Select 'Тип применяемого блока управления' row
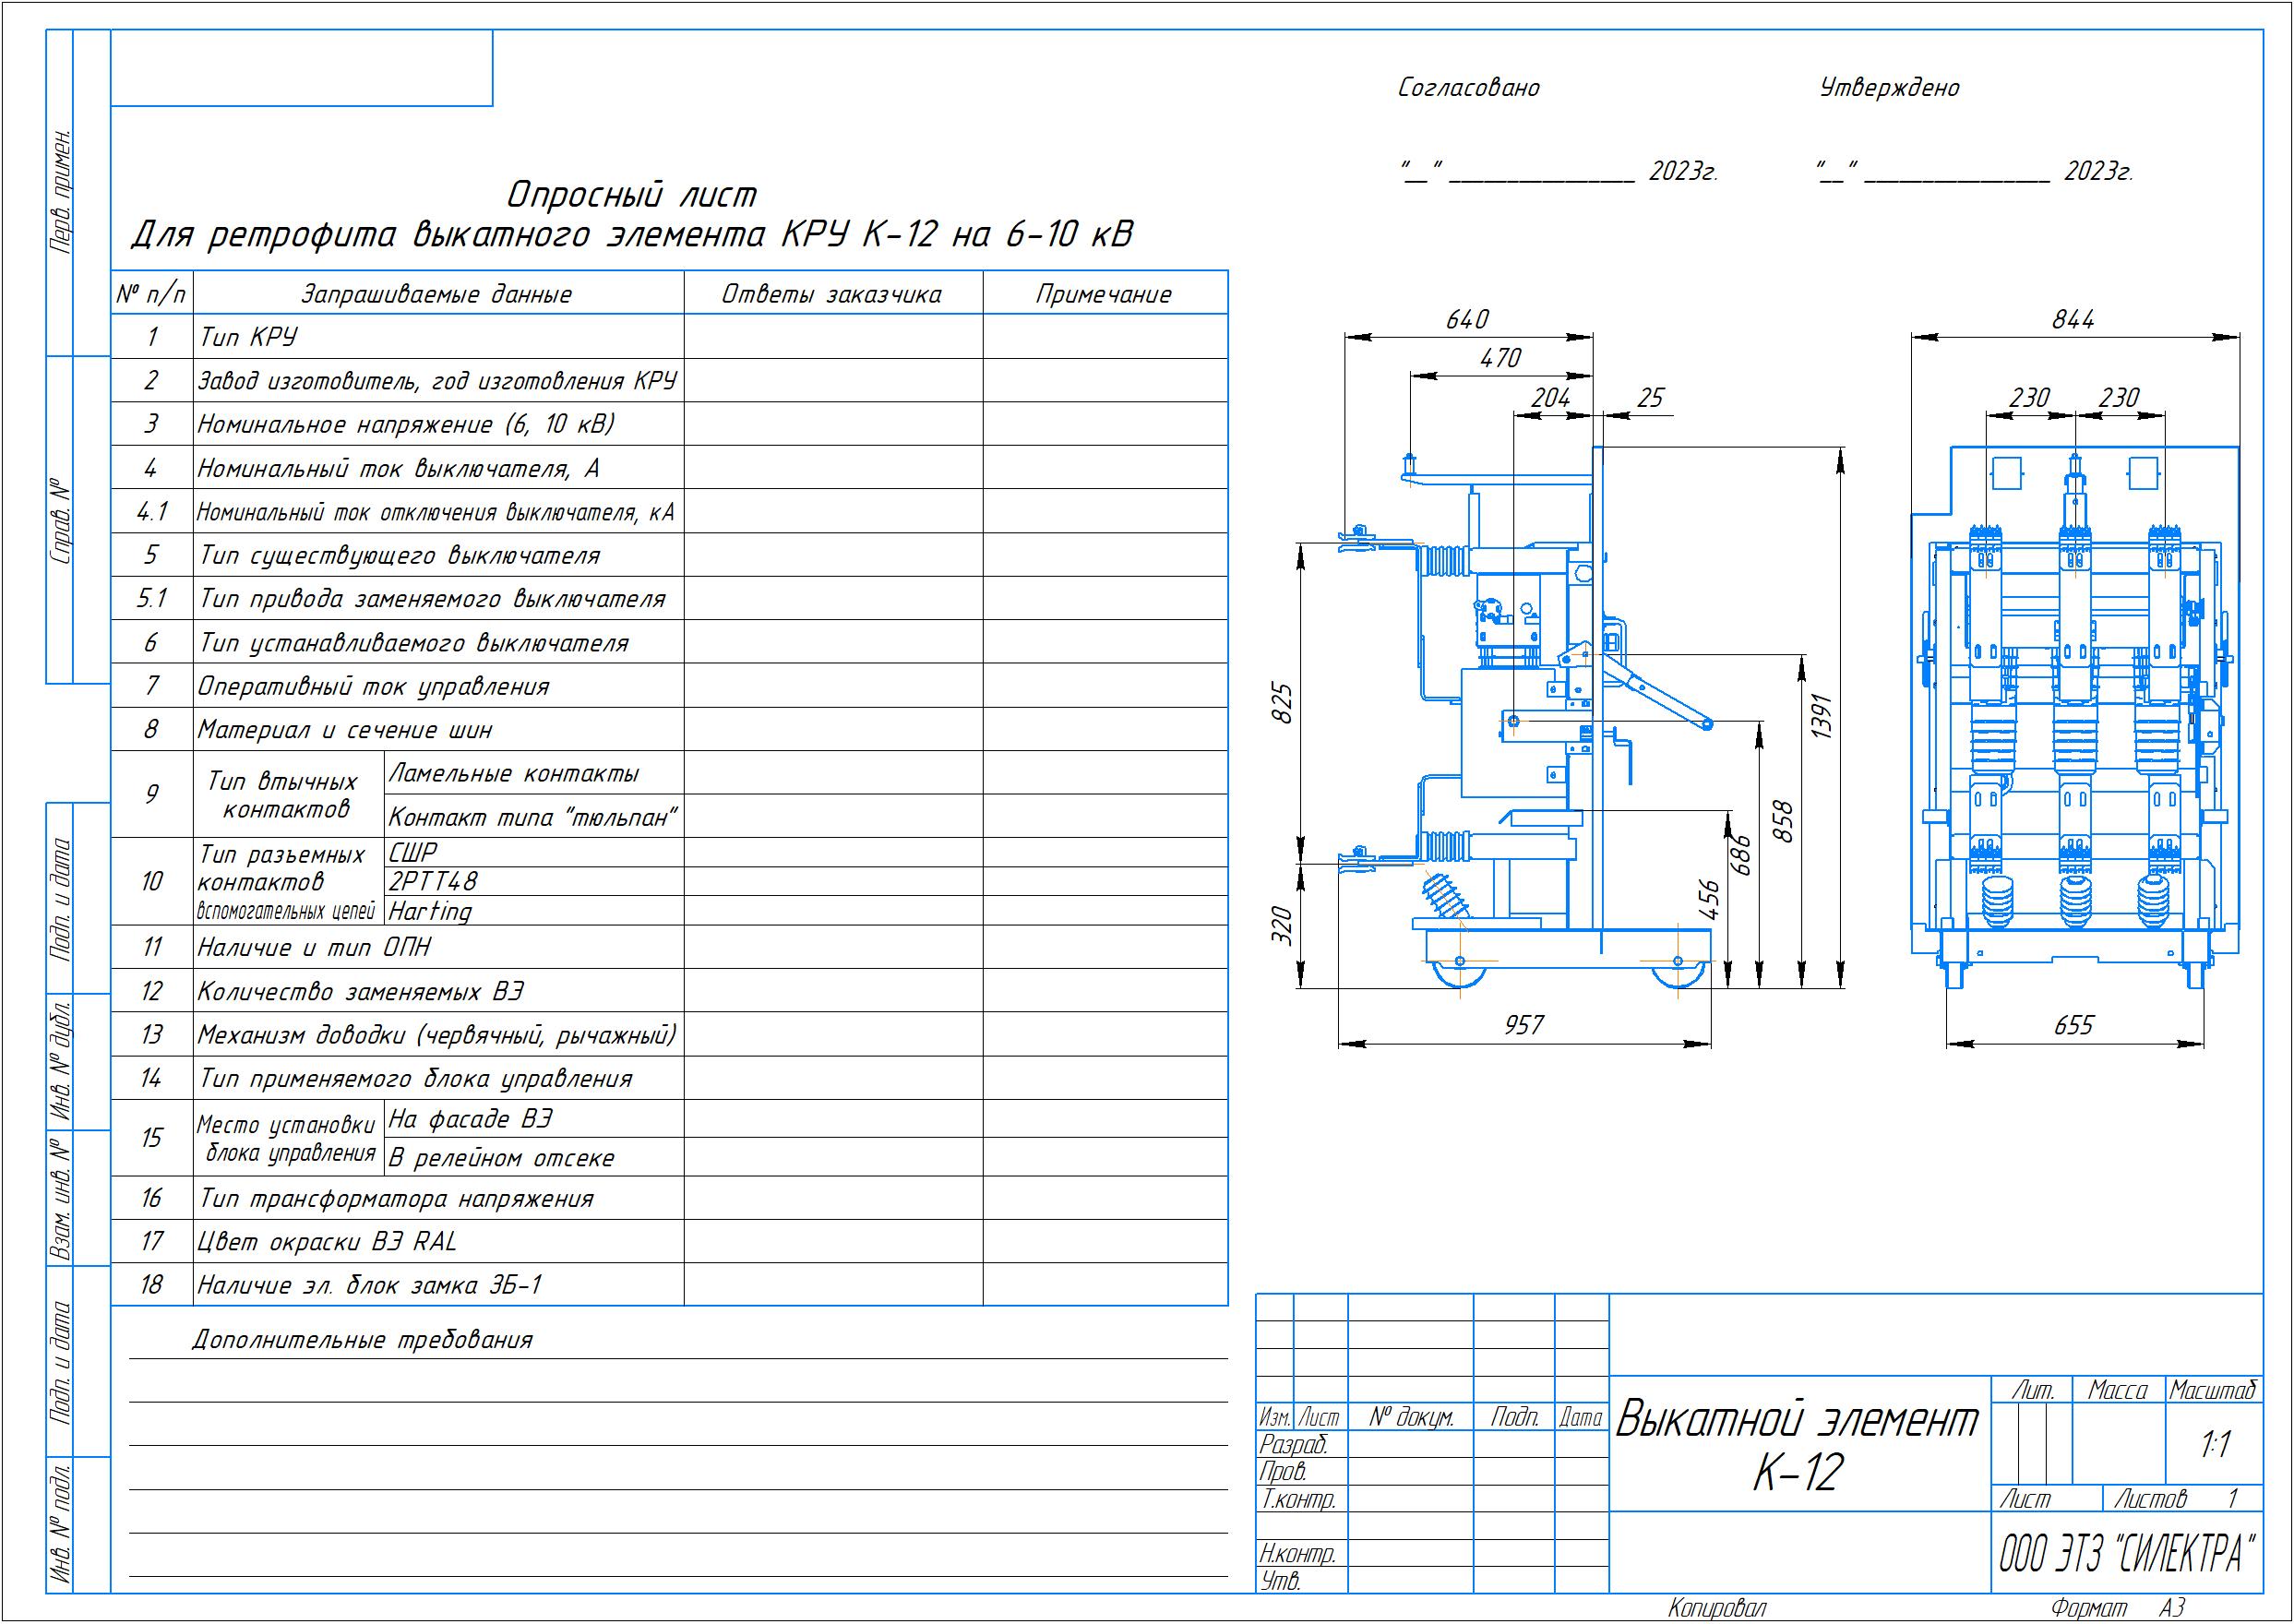Screen dimensions: 2294x1624 (669, 1078)
